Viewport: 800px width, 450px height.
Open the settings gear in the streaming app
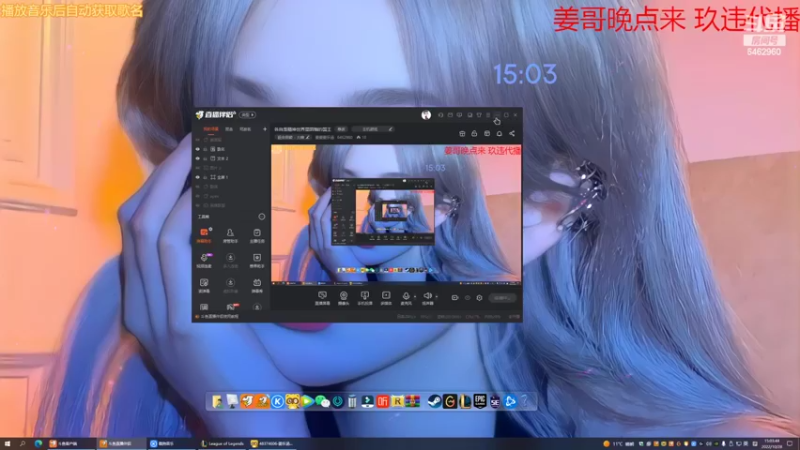(480, 297)
